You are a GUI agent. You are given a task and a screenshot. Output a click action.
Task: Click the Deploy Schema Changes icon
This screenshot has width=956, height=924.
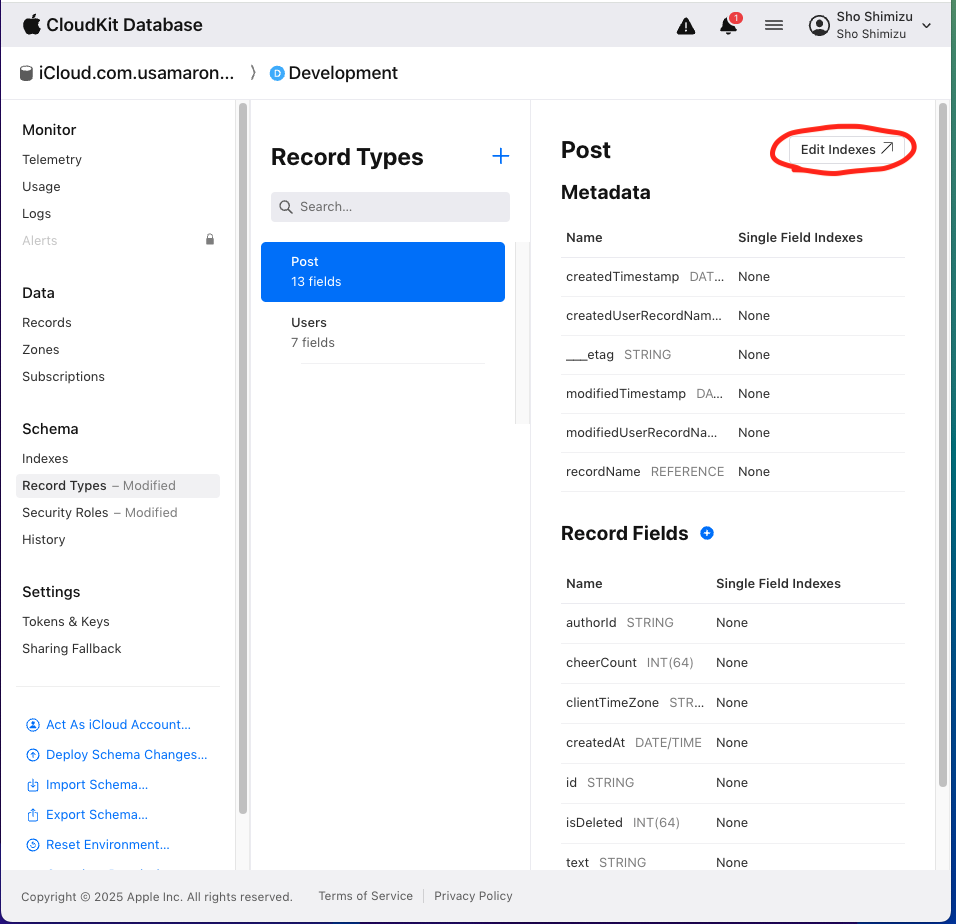click(33, 755)
